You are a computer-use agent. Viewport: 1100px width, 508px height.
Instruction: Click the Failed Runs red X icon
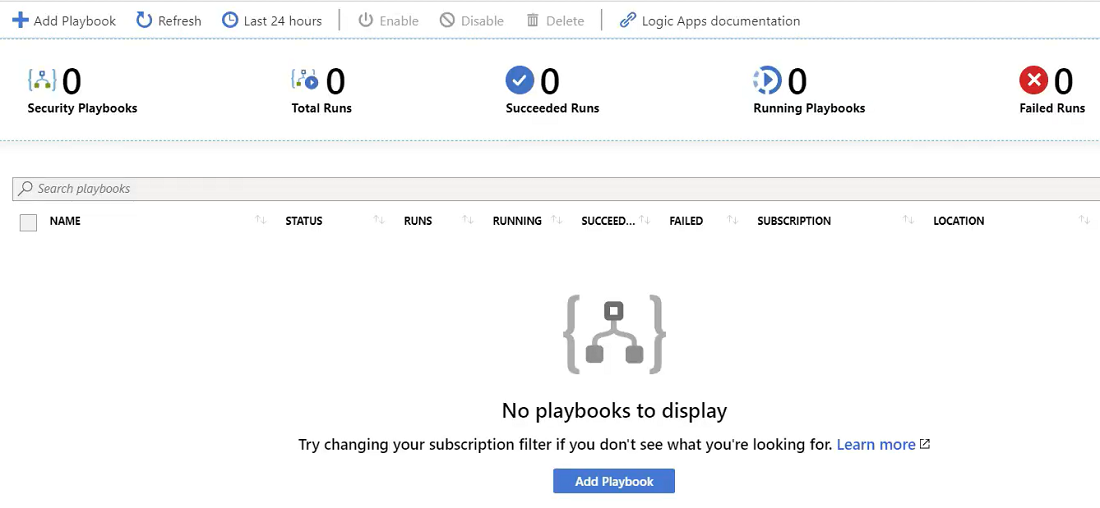[1033, 80]
